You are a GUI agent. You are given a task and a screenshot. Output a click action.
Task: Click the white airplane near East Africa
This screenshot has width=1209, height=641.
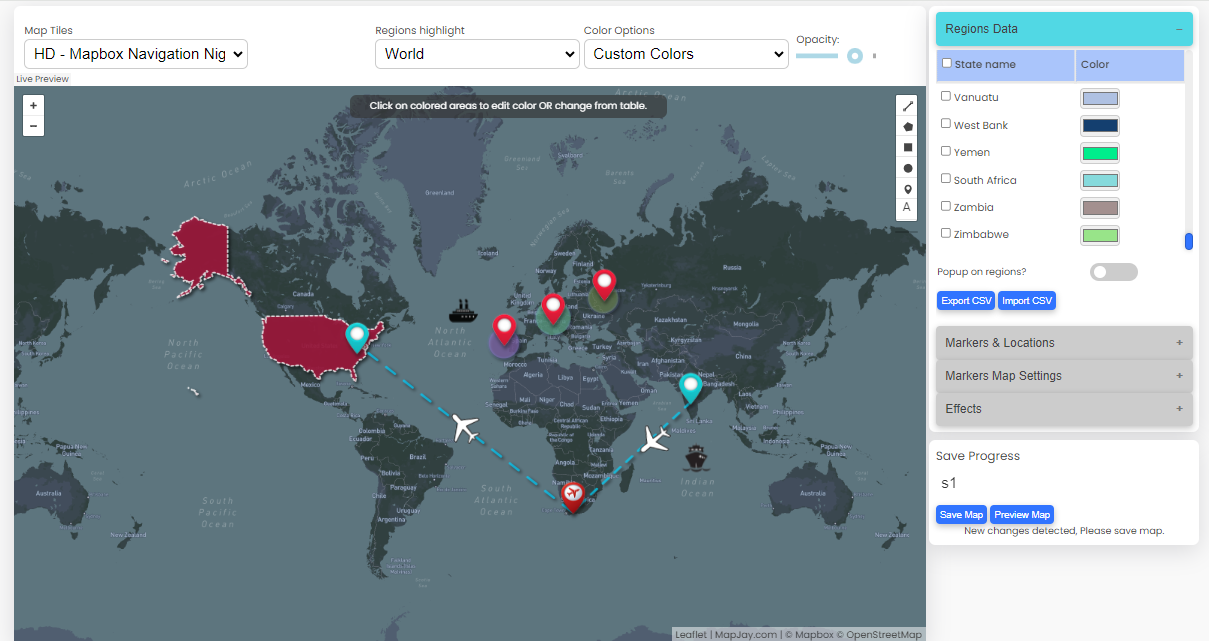[655, 438]
